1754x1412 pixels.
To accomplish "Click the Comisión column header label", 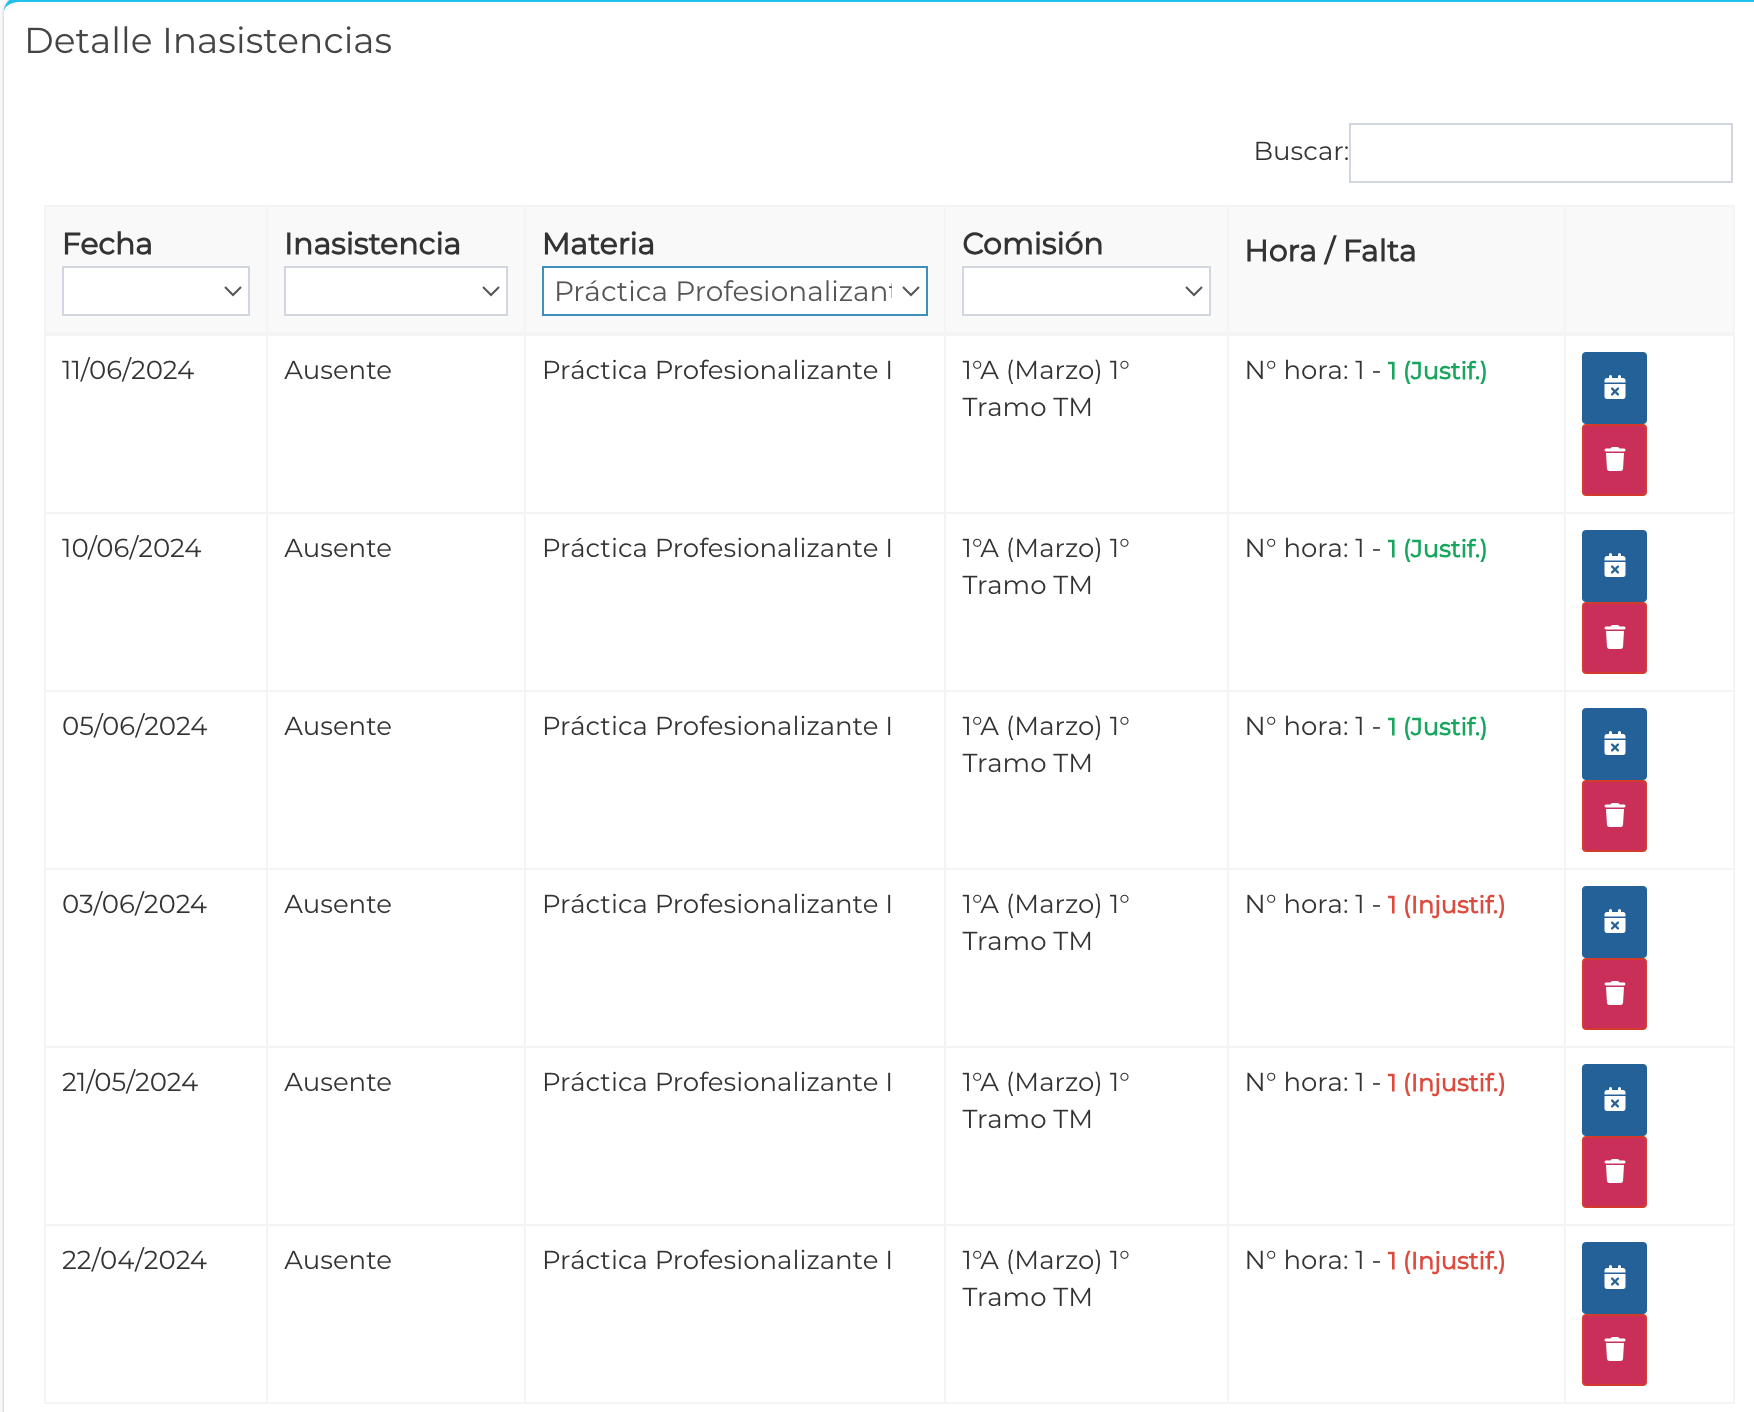I will pos(1032,244).
